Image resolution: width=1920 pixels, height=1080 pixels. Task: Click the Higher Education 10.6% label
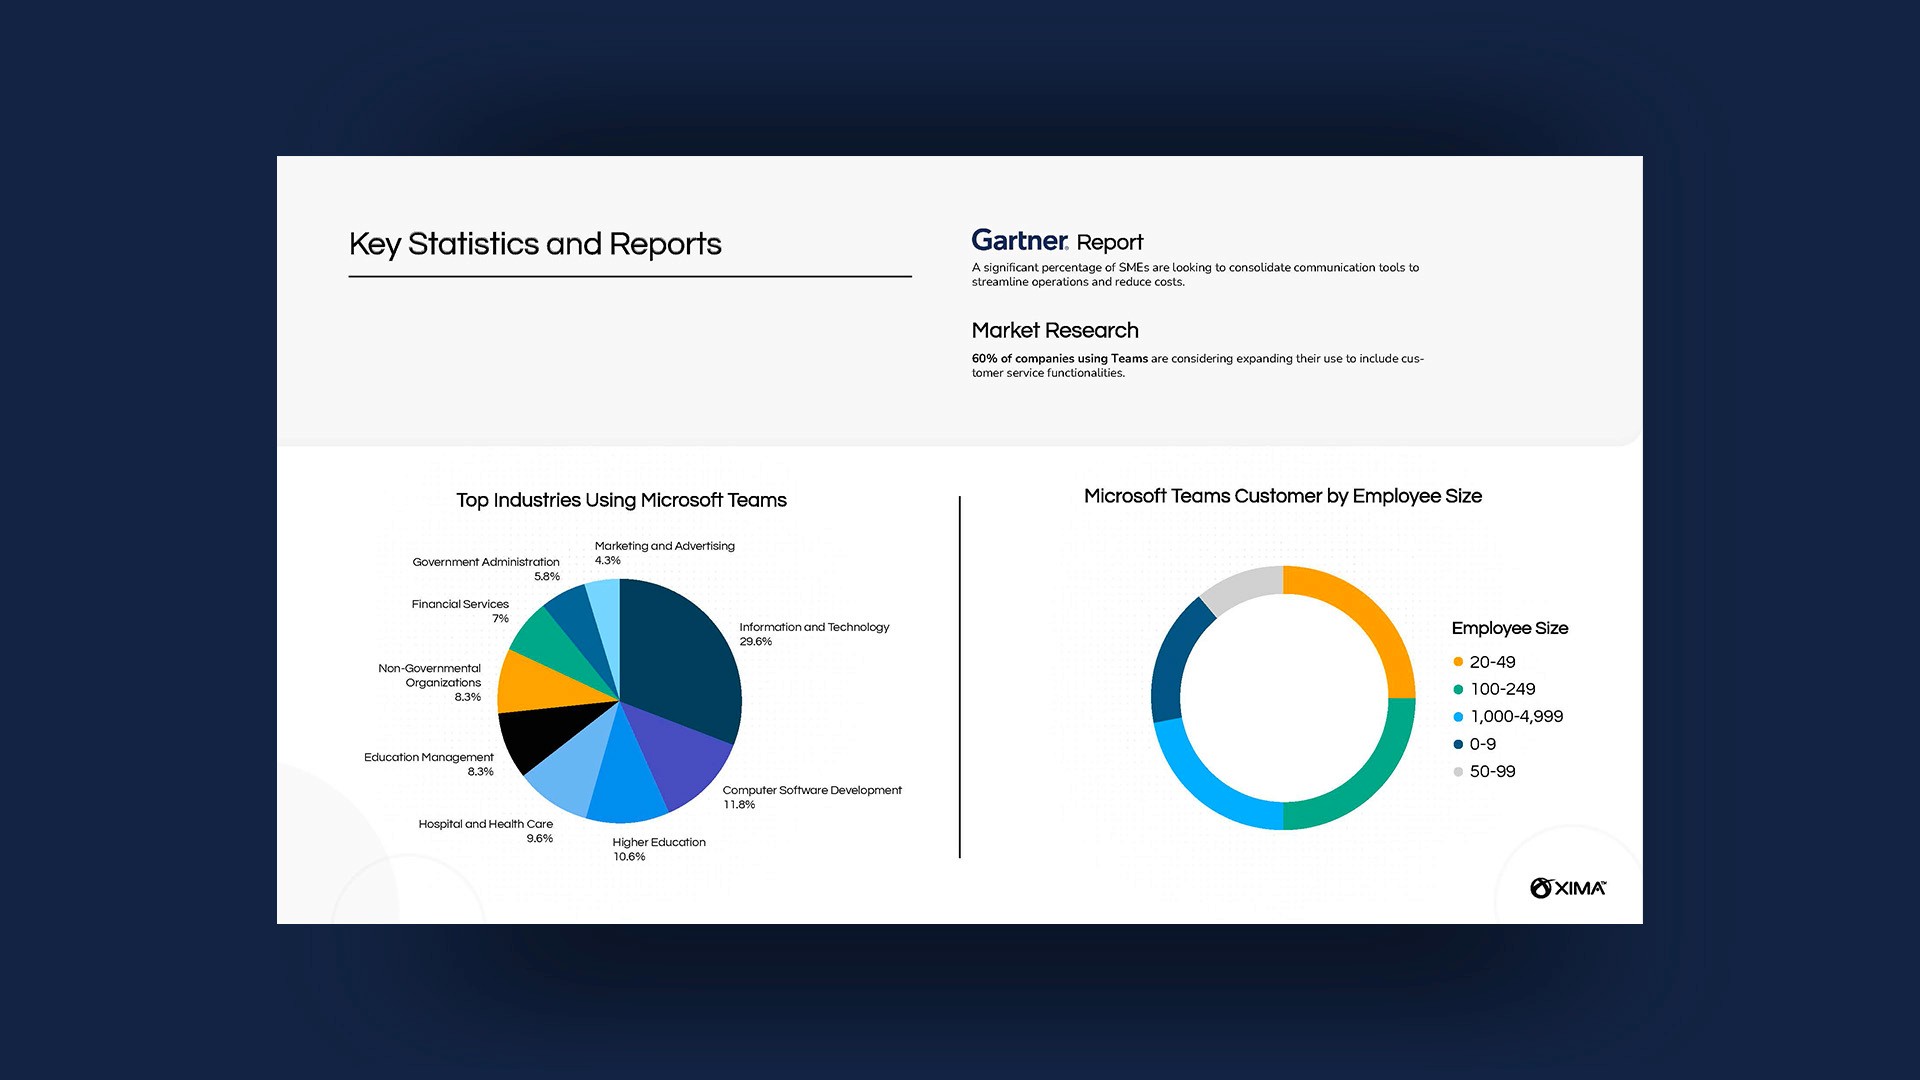[x=658, y=849]
